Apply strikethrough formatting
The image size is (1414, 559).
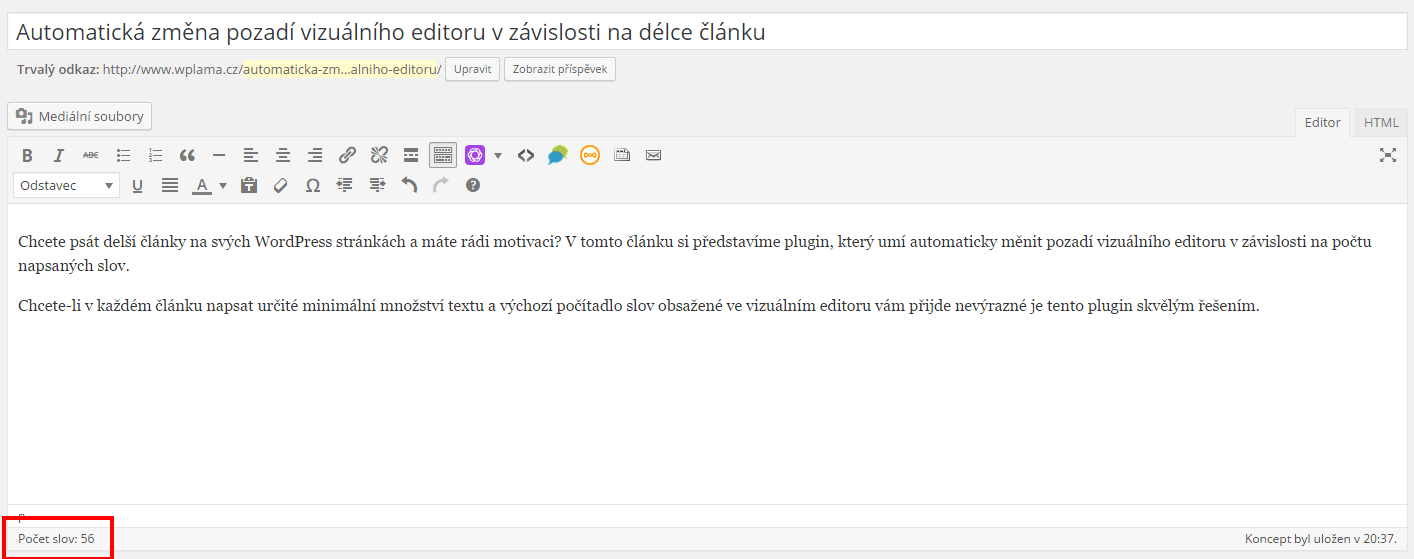tap(91, 155)
